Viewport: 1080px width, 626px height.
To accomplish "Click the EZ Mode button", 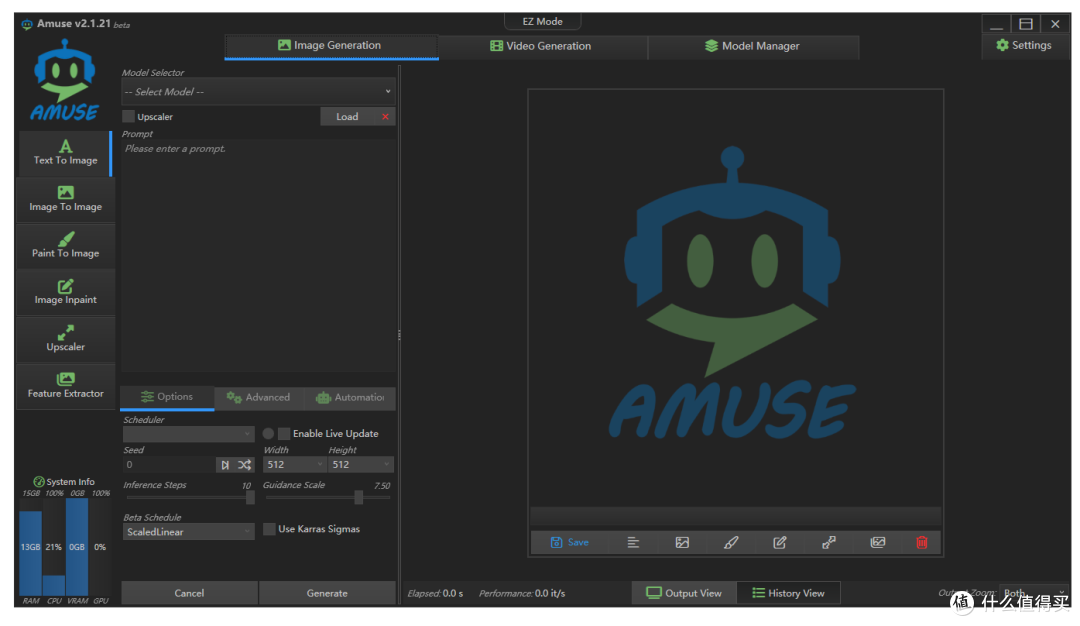I will click(x=542, y=21).
